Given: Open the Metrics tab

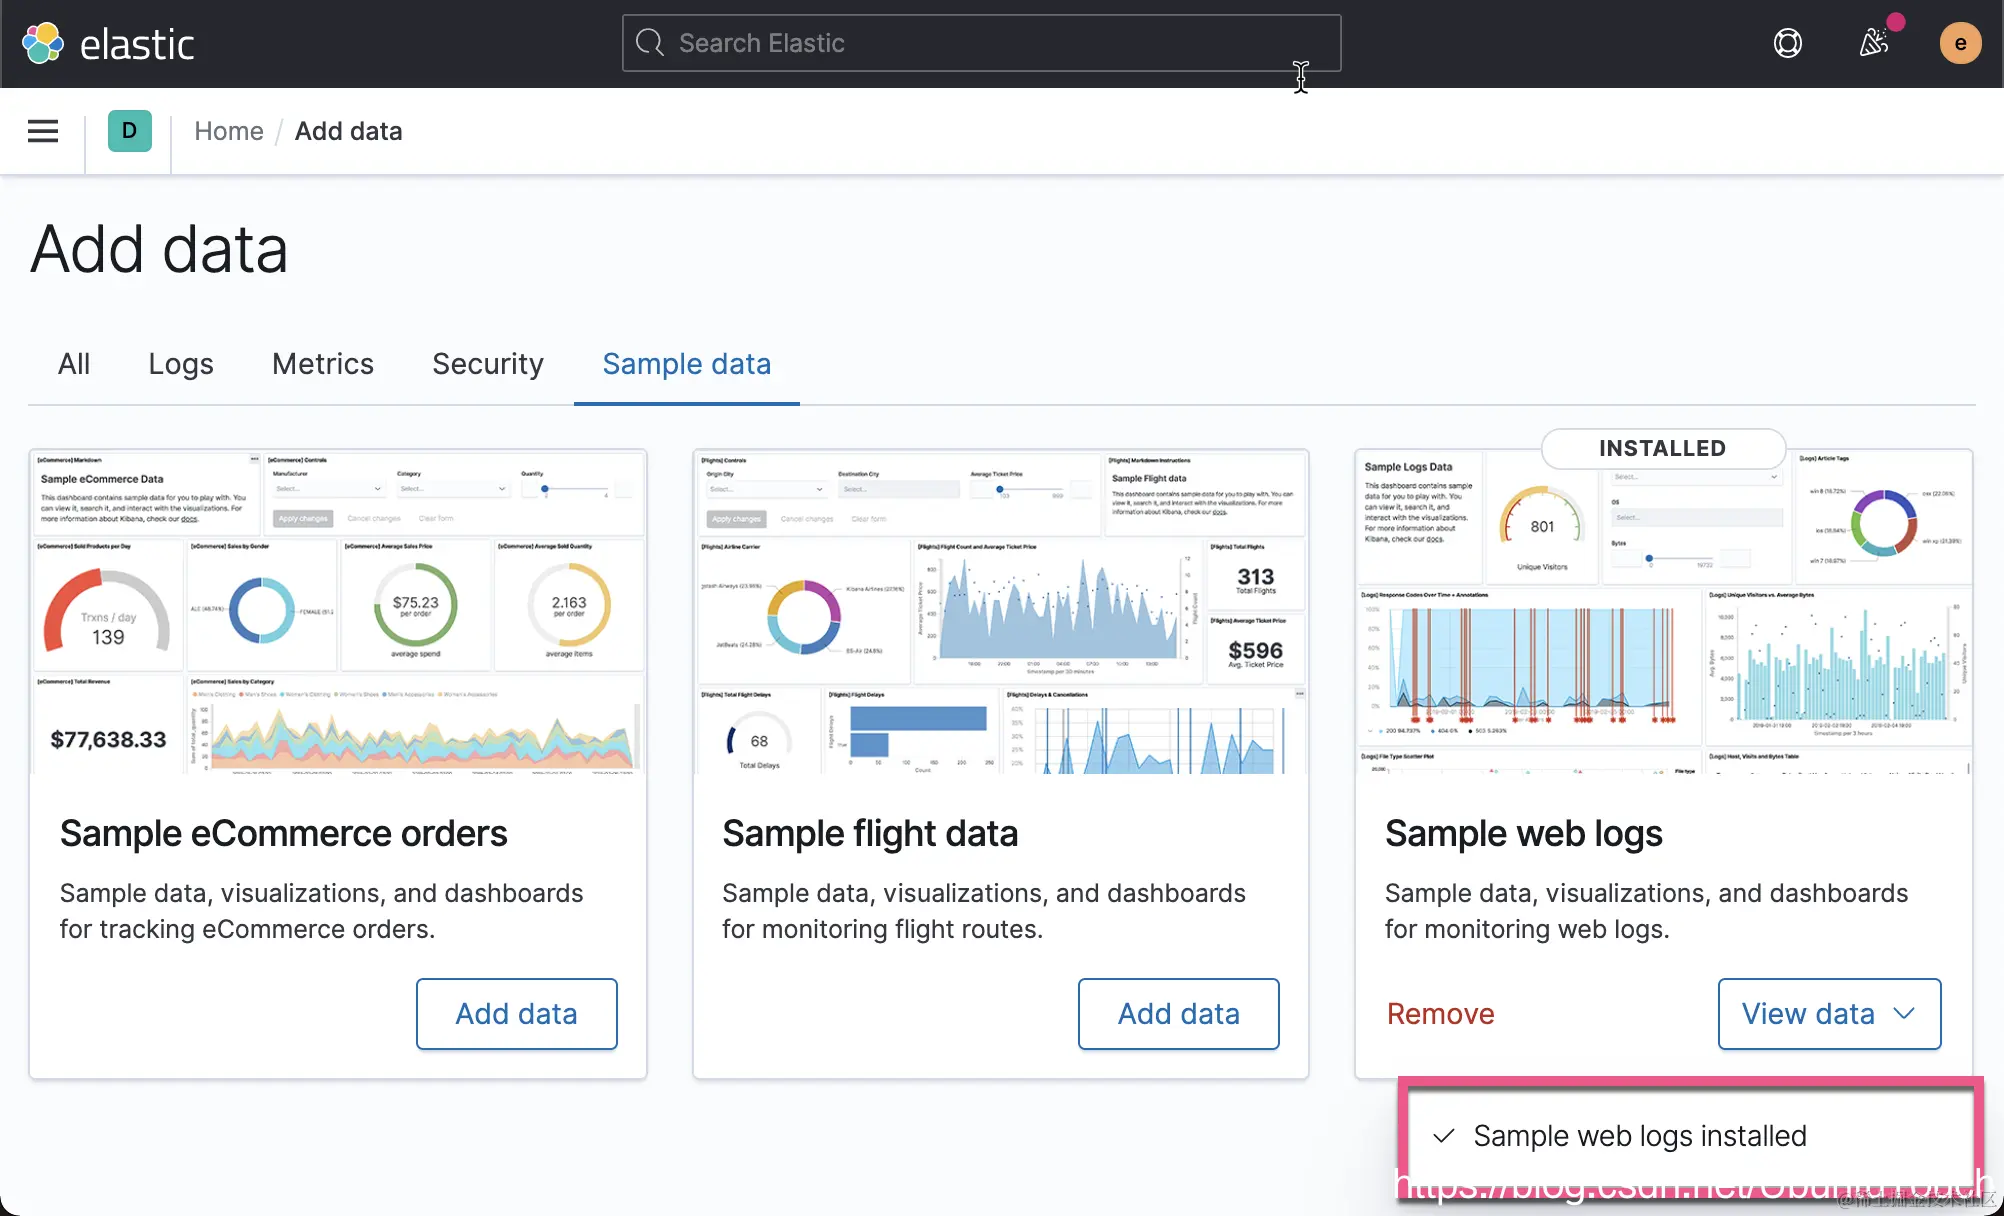Looking at the screenshot, I should 322,364.
